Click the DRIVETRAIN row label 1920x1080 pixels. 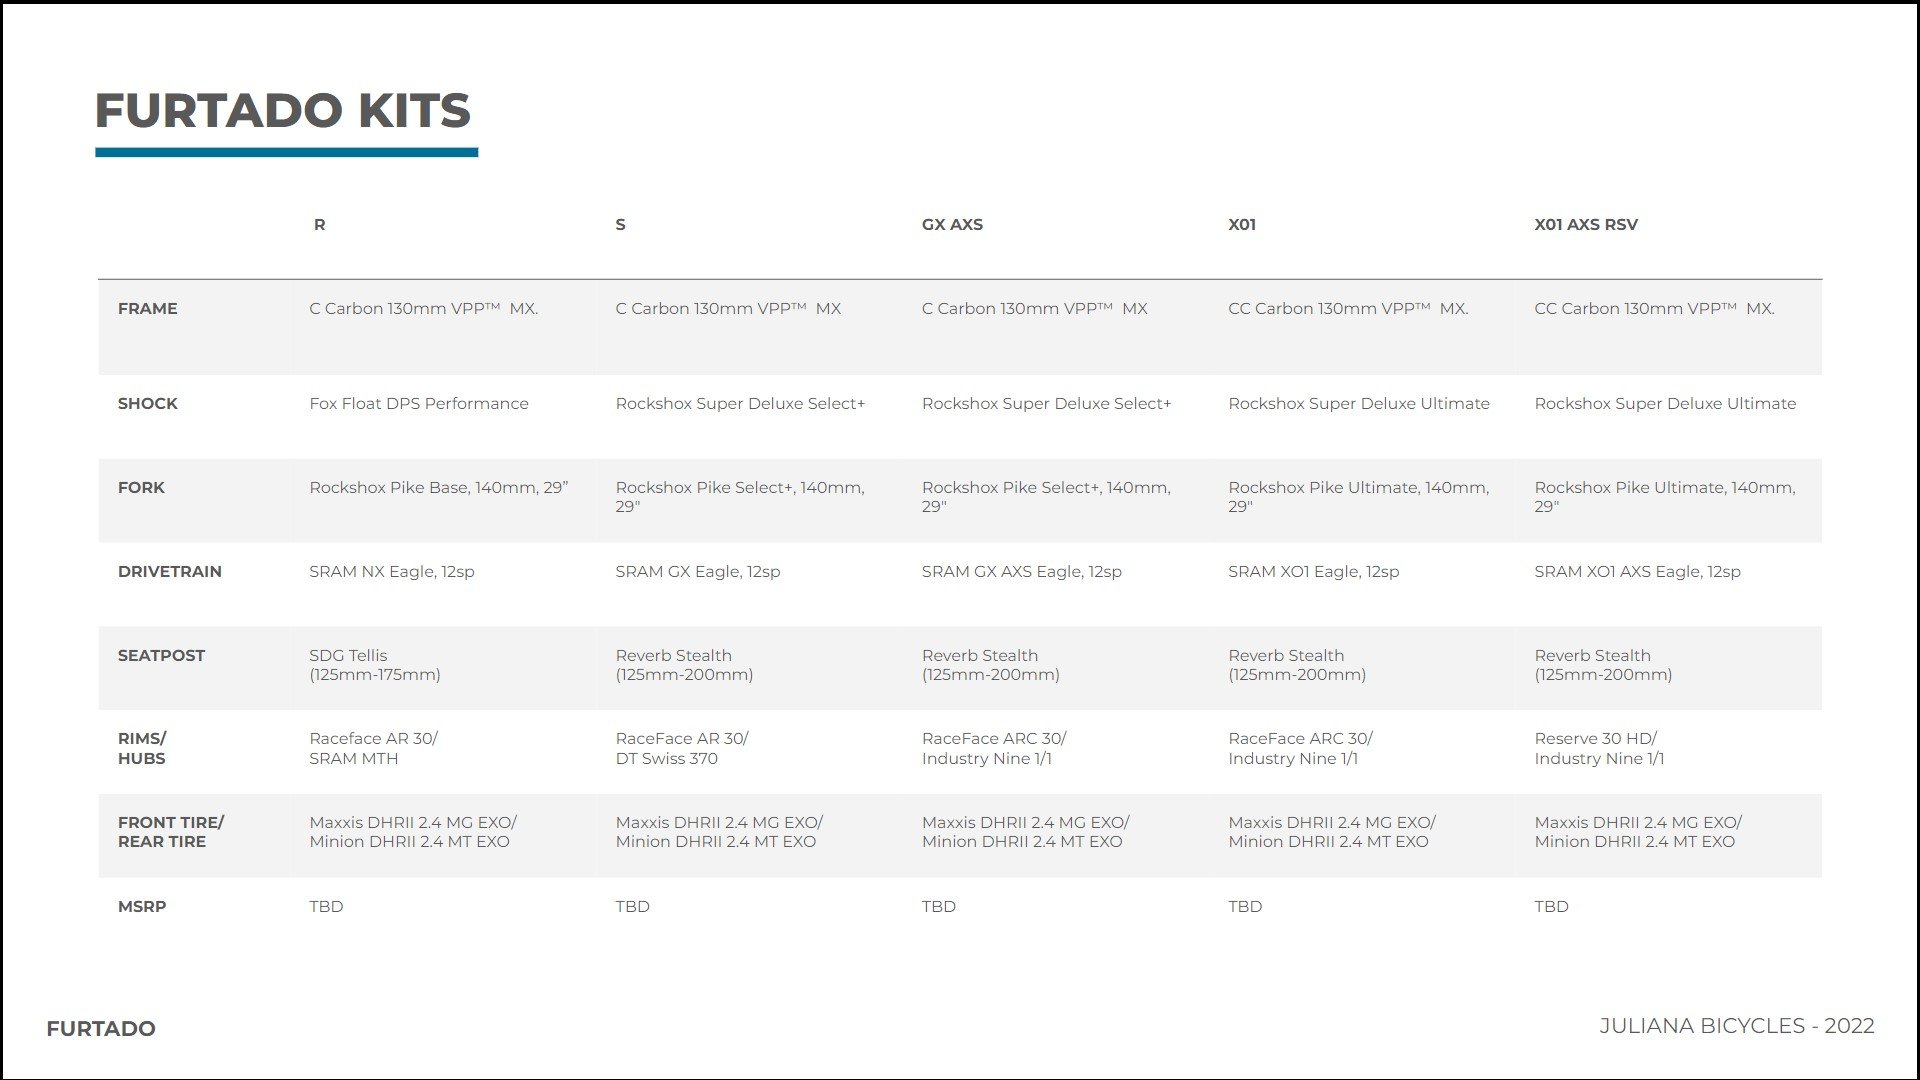170,572
